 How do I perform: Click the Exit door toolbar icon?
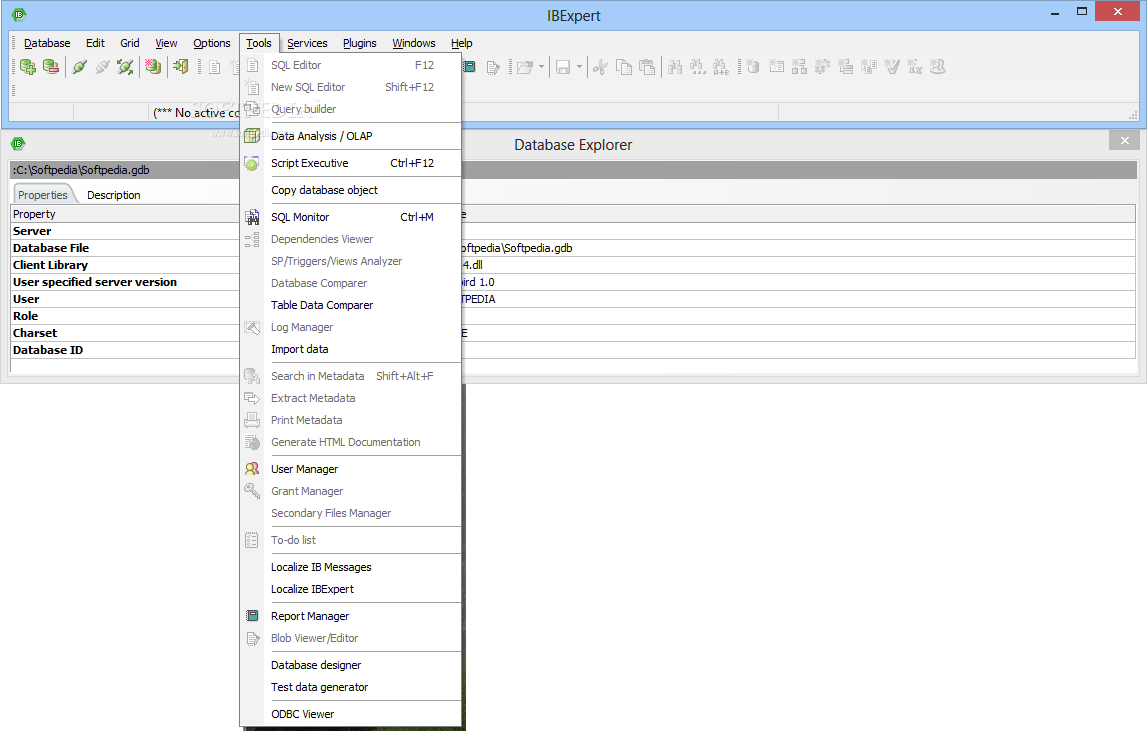pos(181,67)
